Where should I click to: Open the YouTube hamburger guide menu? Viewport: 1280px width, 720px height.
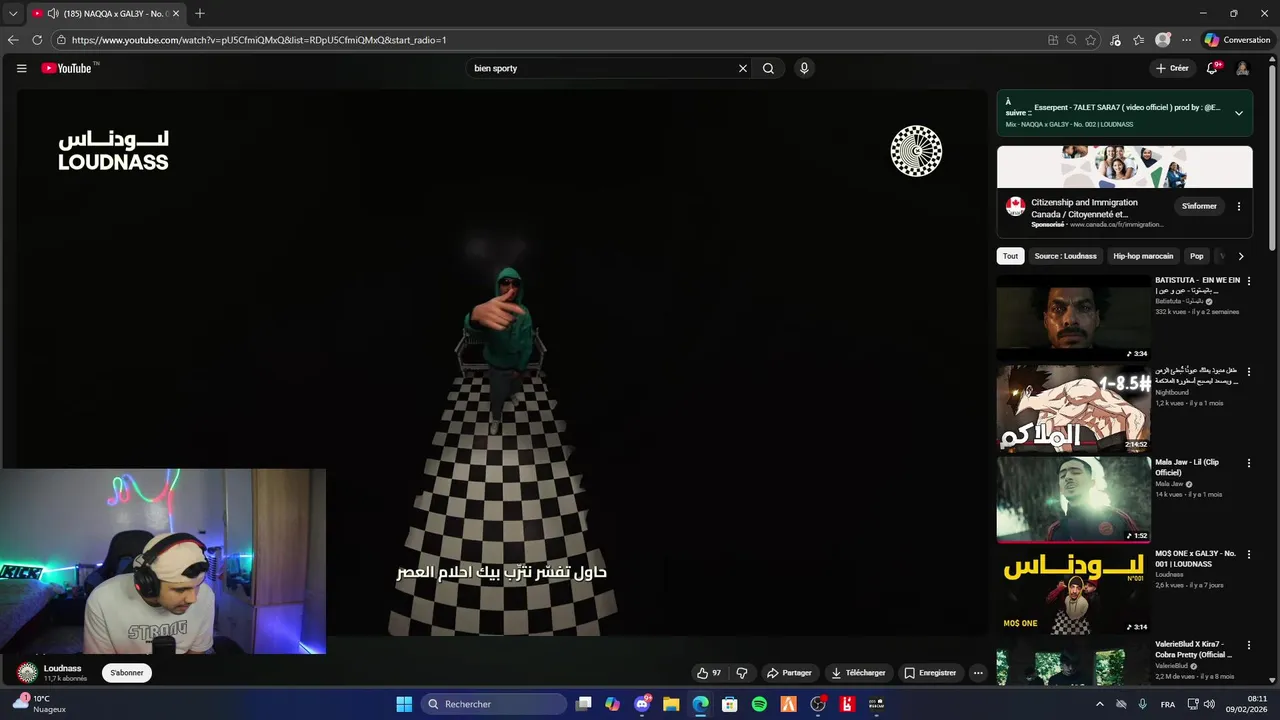(x=21, y=68)
